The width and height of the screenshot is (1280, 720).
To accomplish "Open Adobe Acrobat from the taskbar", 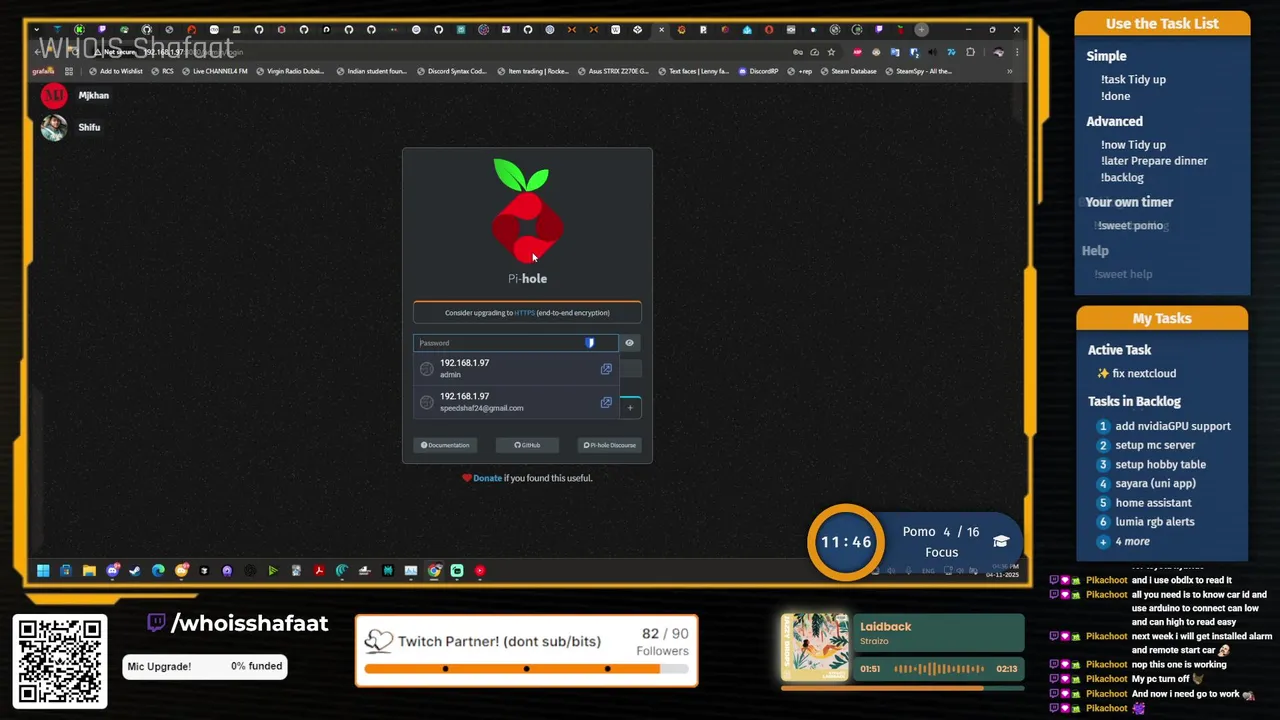I will click(x=319, y=571).
